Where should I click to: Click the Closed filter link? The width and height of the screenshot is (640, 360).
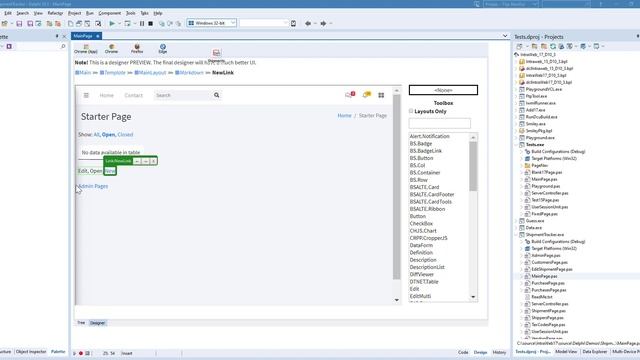point(125,134)
